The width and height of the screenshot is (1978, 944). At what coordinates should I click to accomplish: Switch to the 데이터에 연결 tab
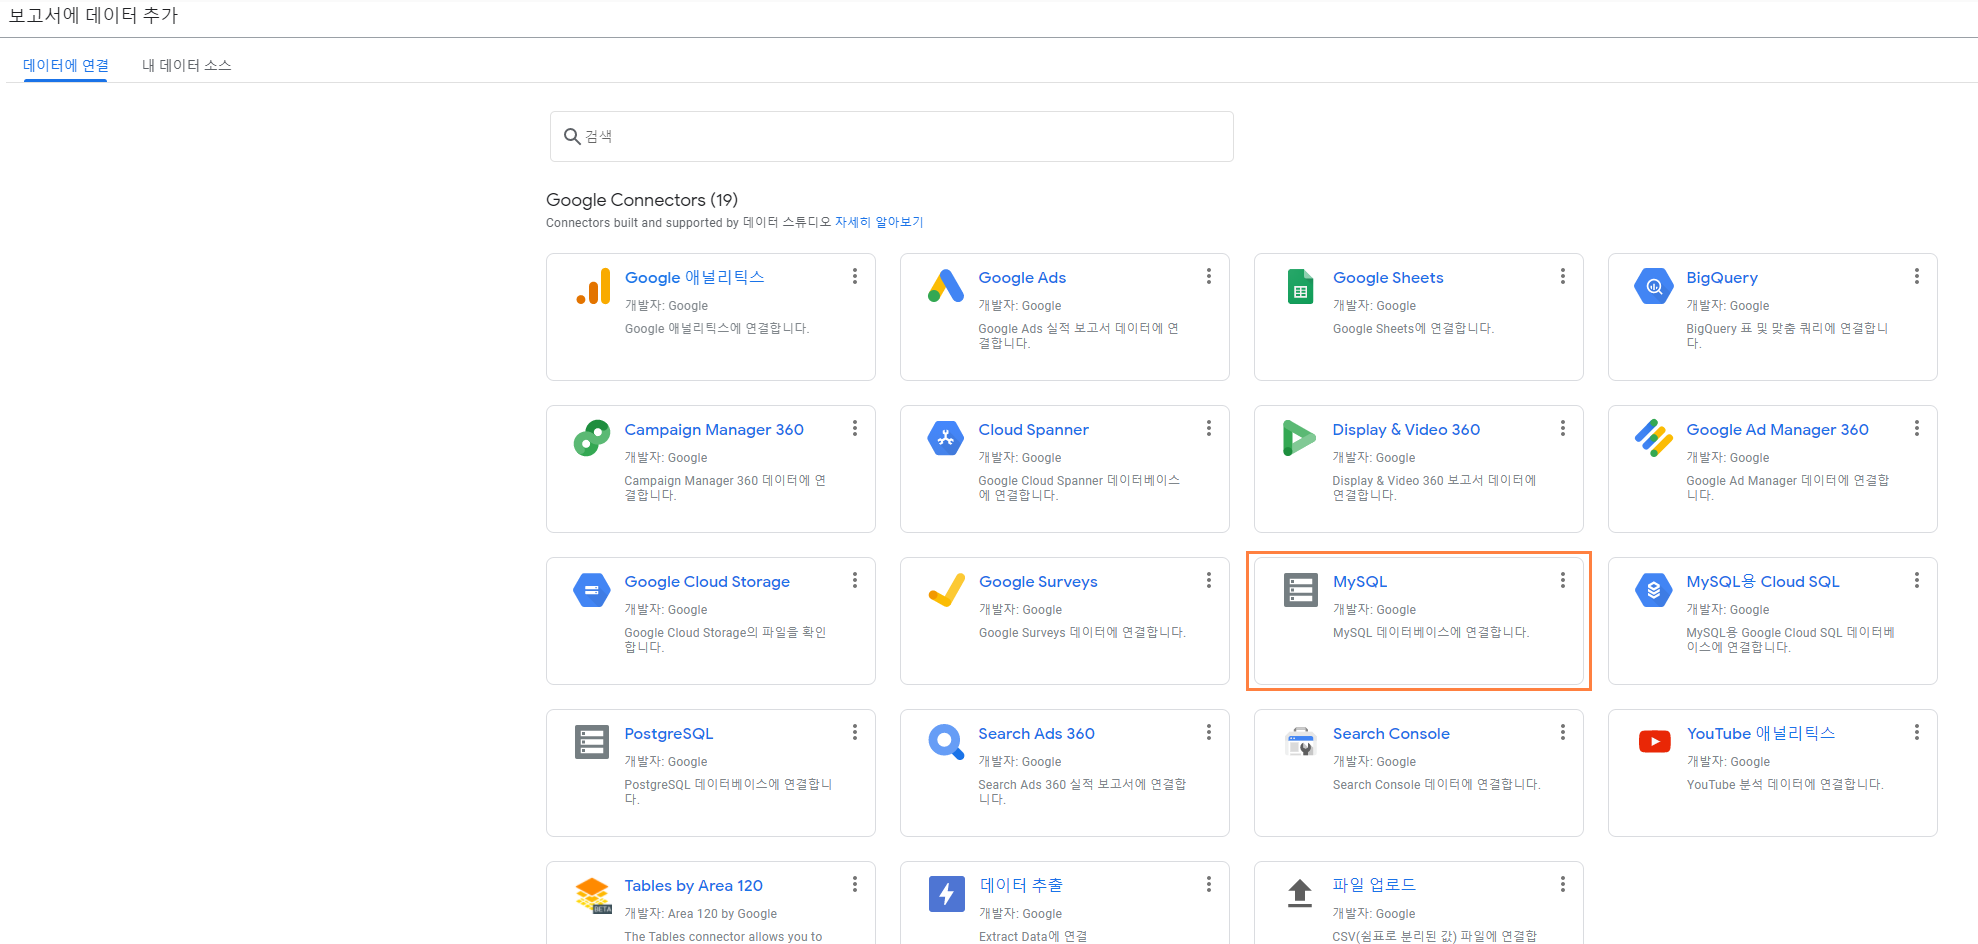[x=66, y=65]
